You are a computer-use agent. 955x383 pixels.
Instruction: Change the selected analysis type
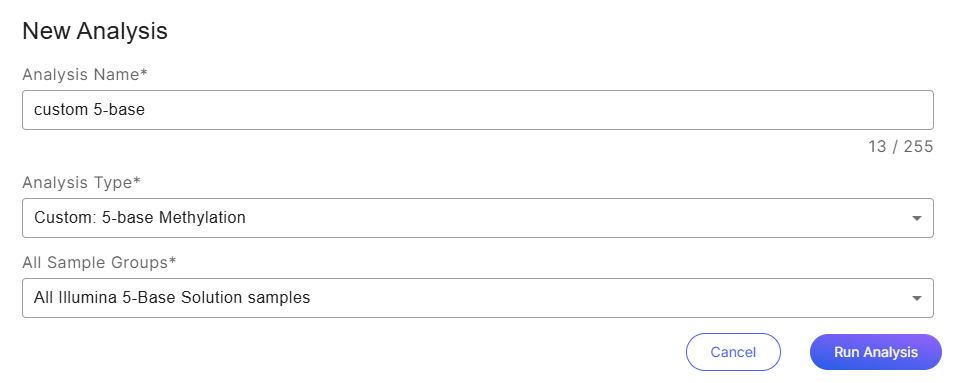tap(478, 218)
